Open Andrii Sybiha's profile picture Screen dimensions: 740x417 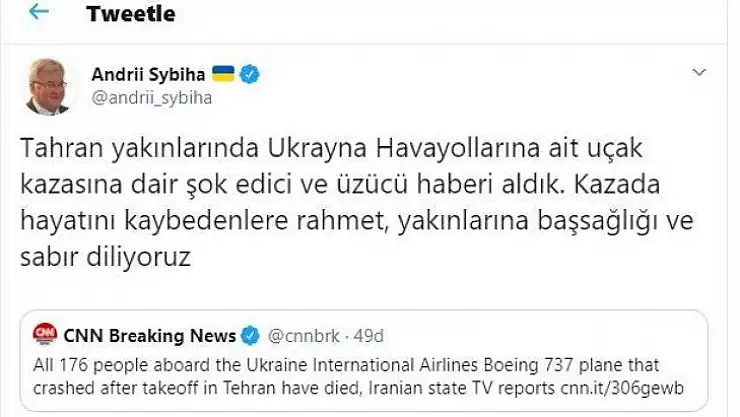click(x=50, y=88)
